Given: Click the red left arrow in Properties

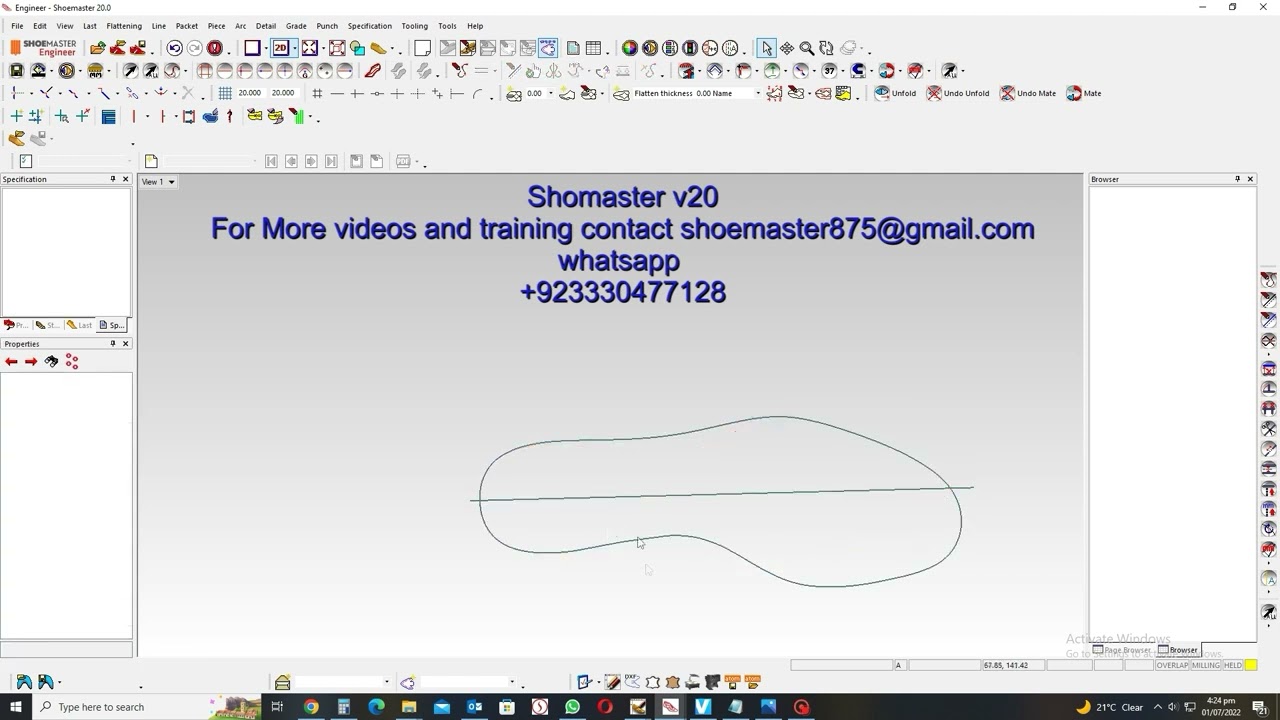Looking at the screenshot, I should [x=11, y=362].
